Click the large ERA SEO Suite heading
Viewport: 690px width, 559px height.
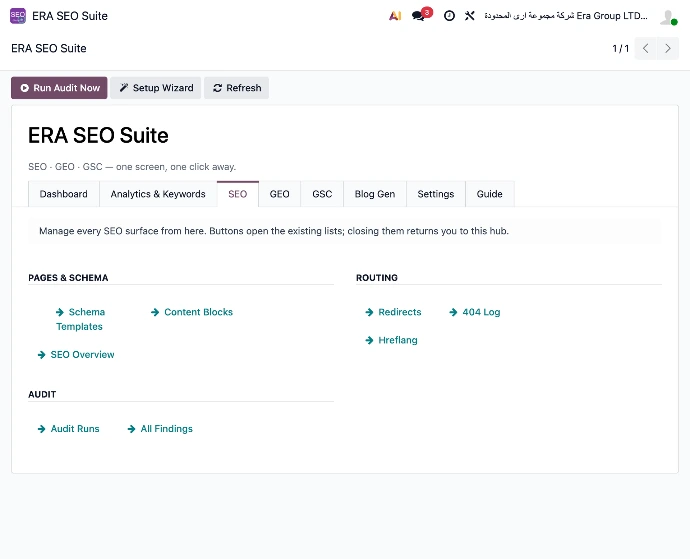tap(98, 135)
